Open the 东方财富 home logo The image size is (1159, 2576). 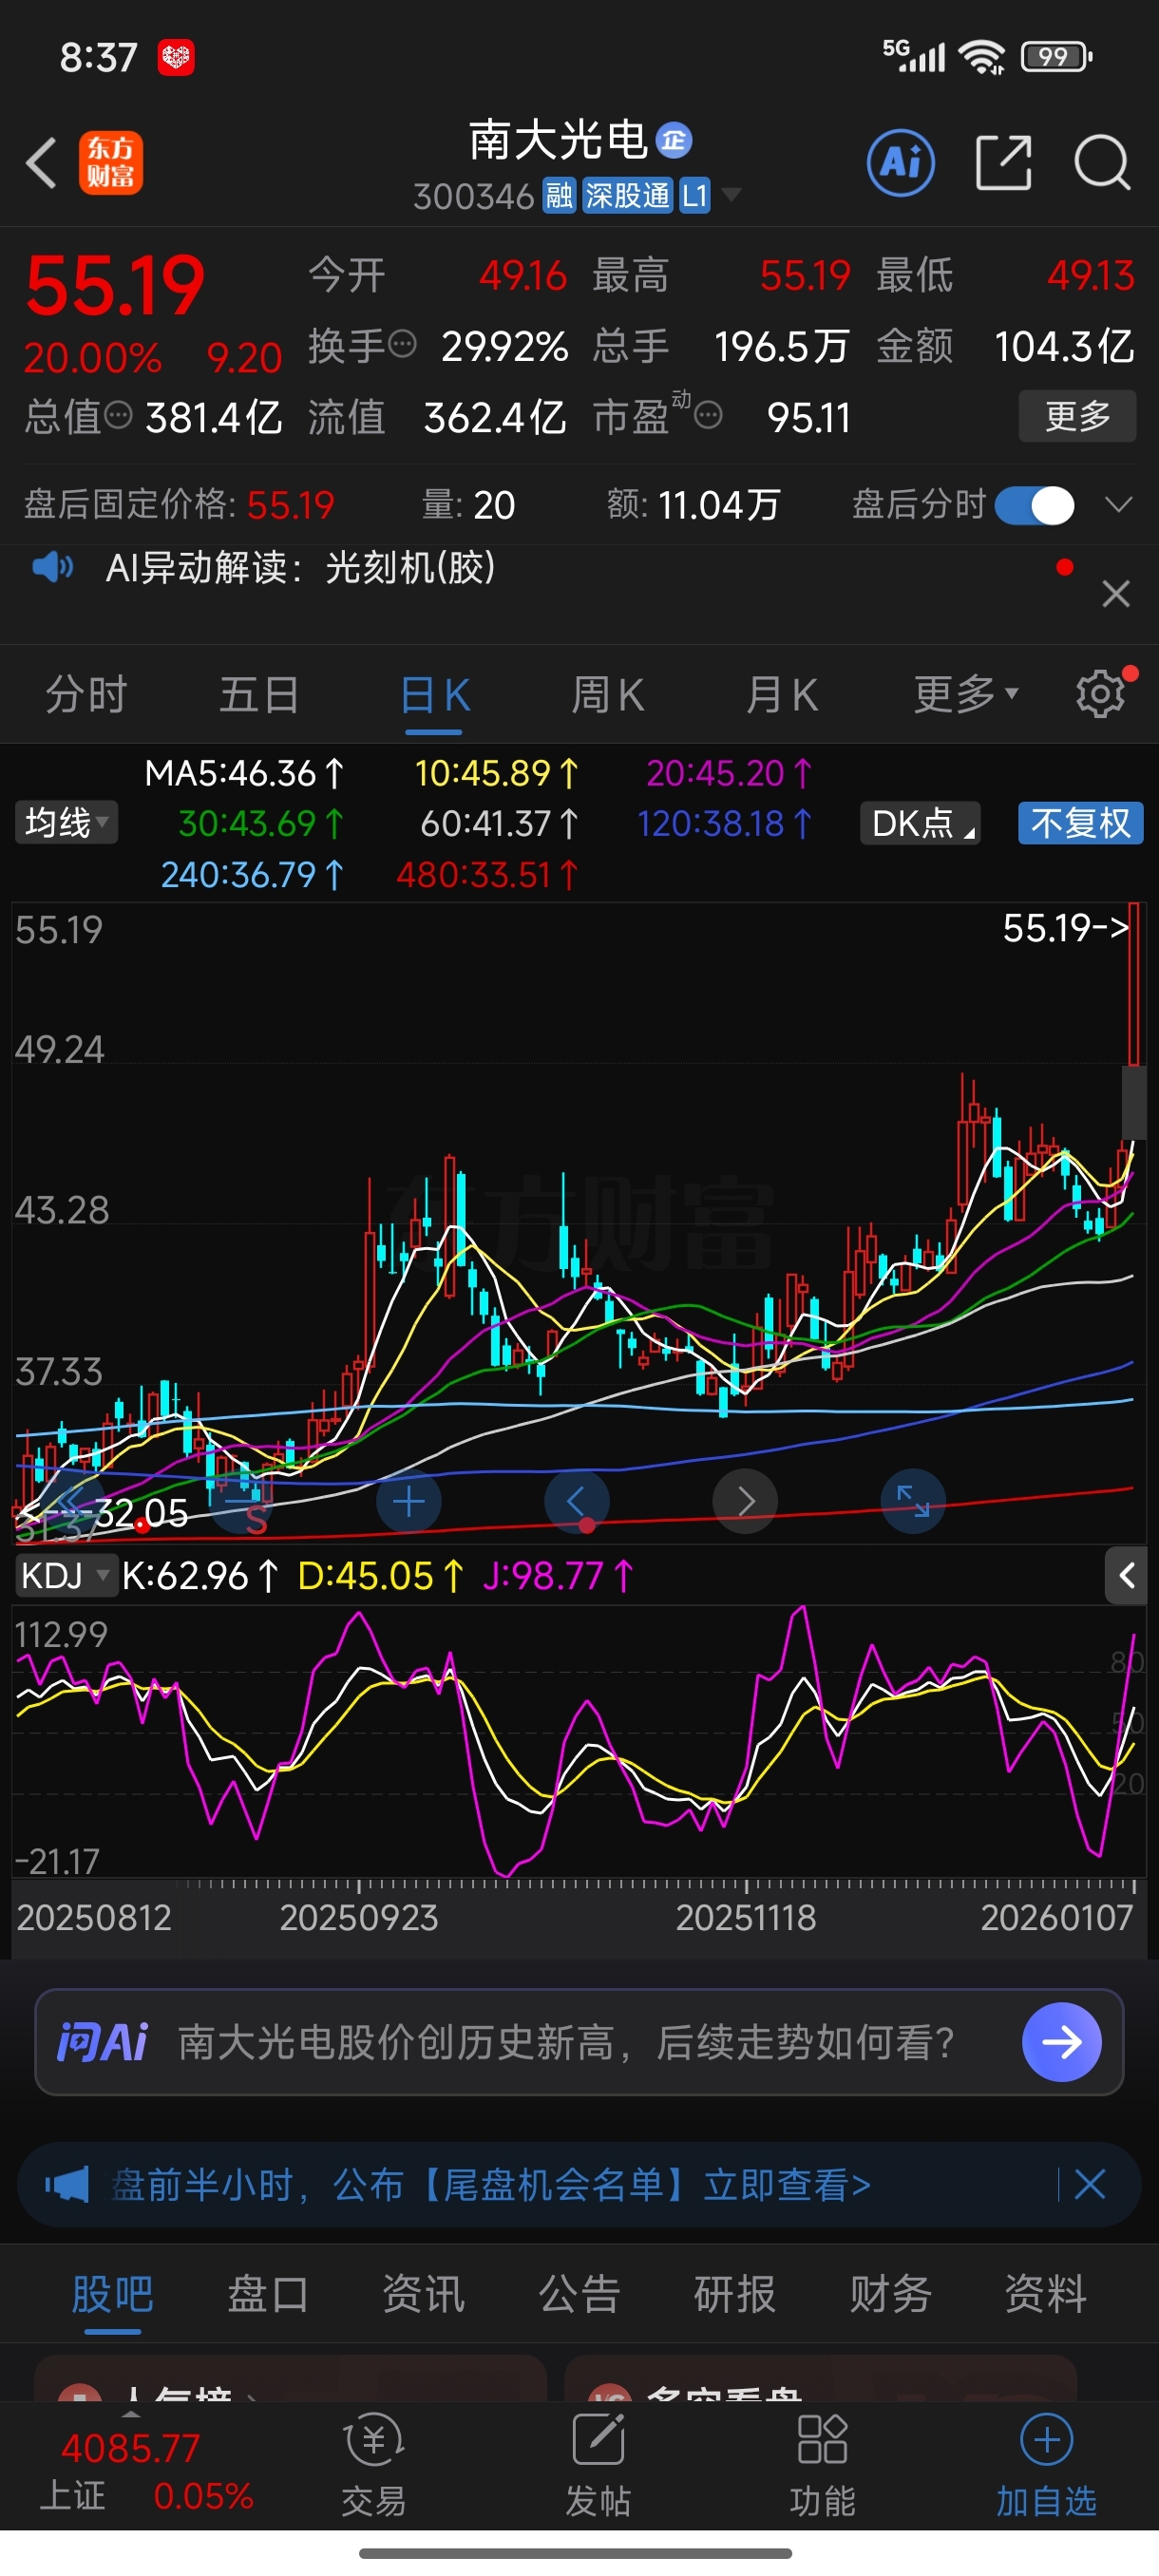111,163
